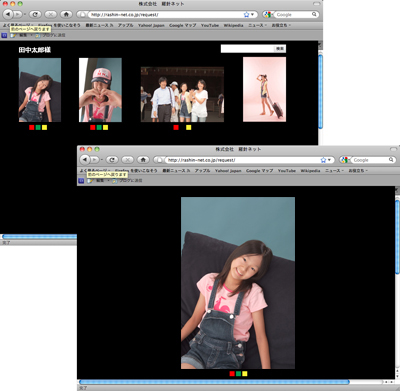Click the vertical scrollbar of the back window

[320, 92]
